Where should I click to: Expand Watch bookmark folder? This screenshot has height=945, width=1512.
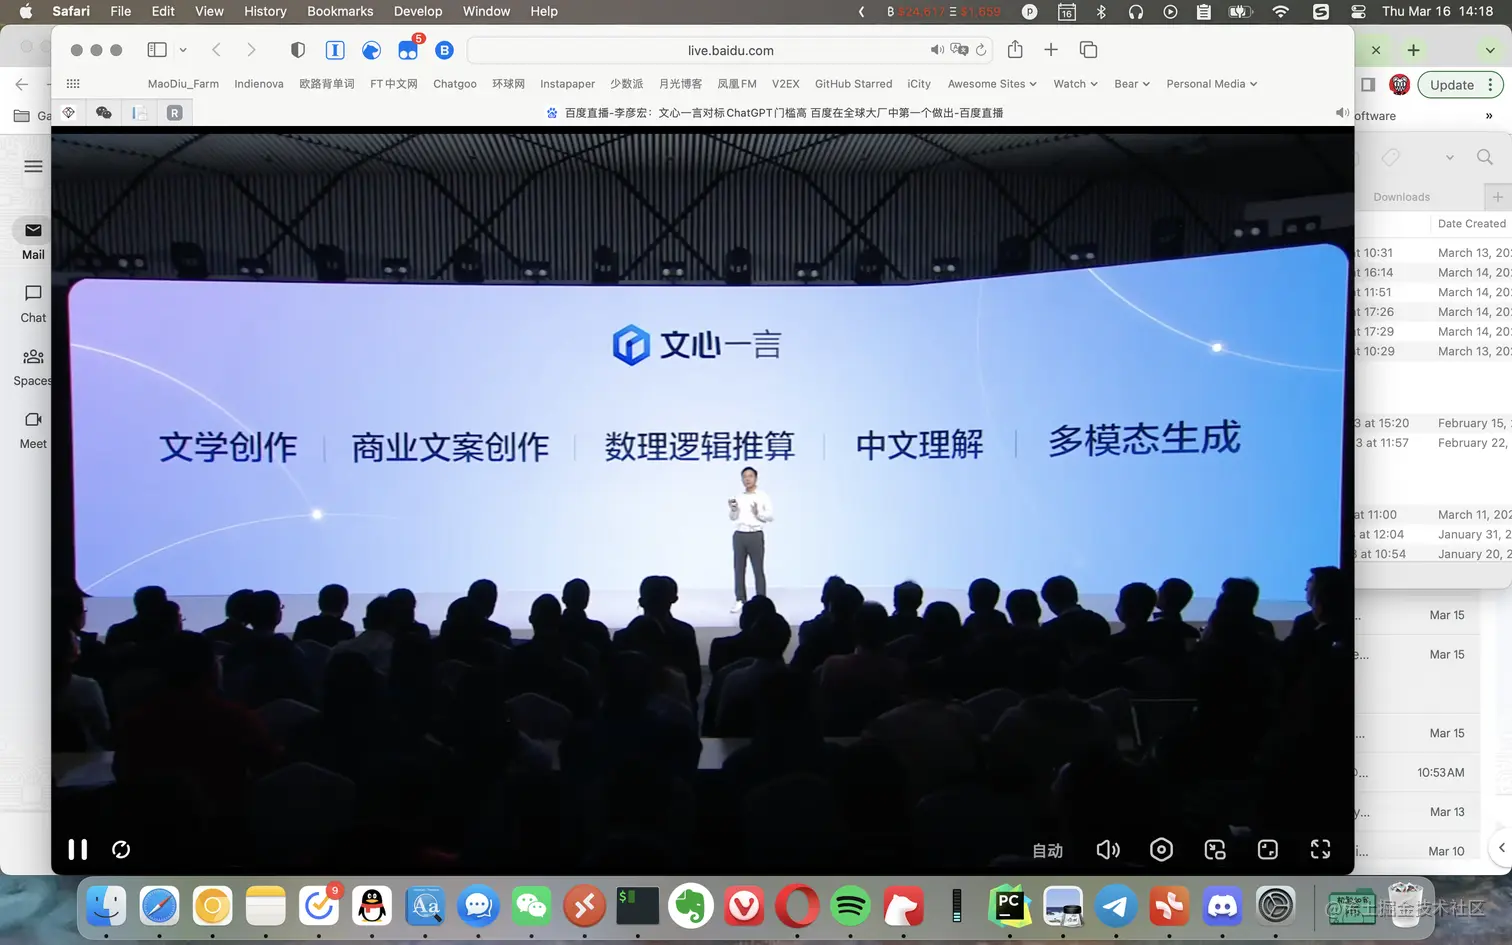coord(1075,84)
